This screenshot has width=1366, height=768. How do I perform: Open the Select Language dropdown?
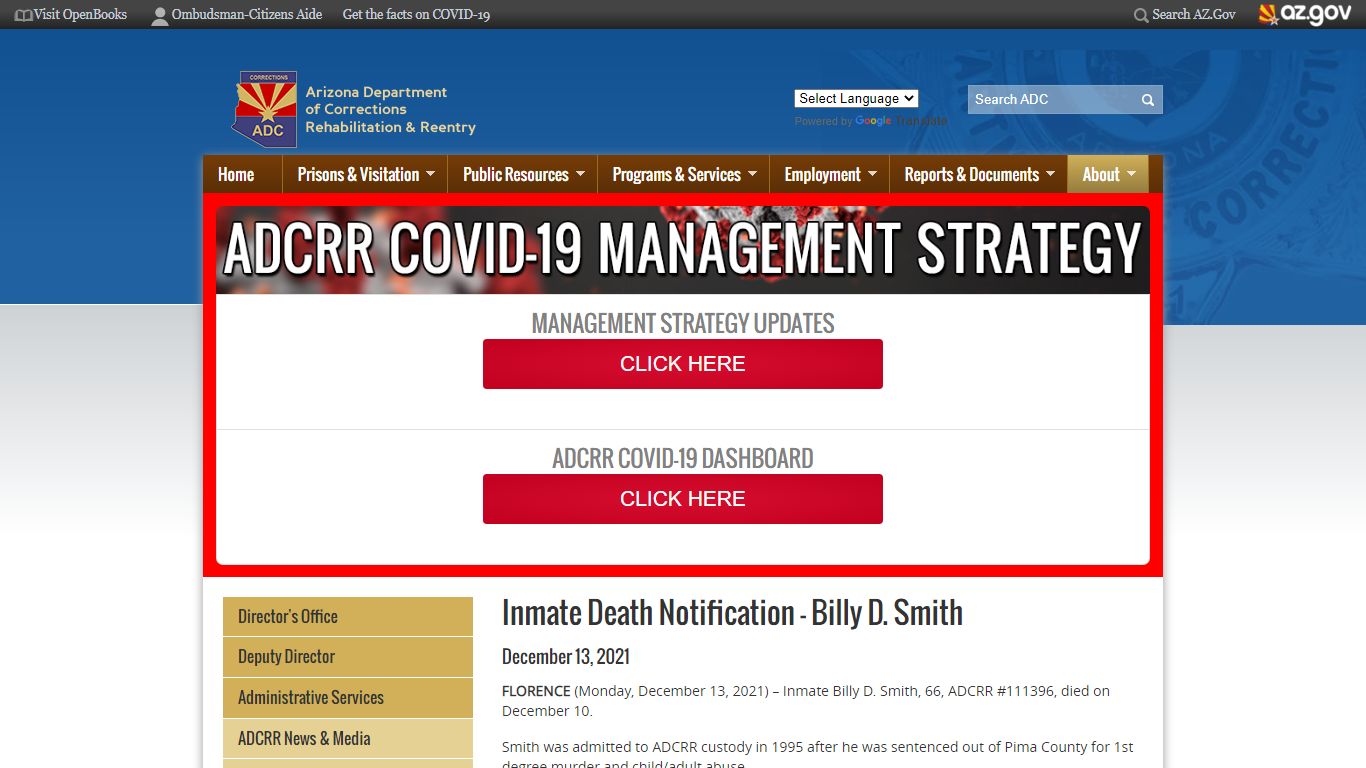pos(856,98)
